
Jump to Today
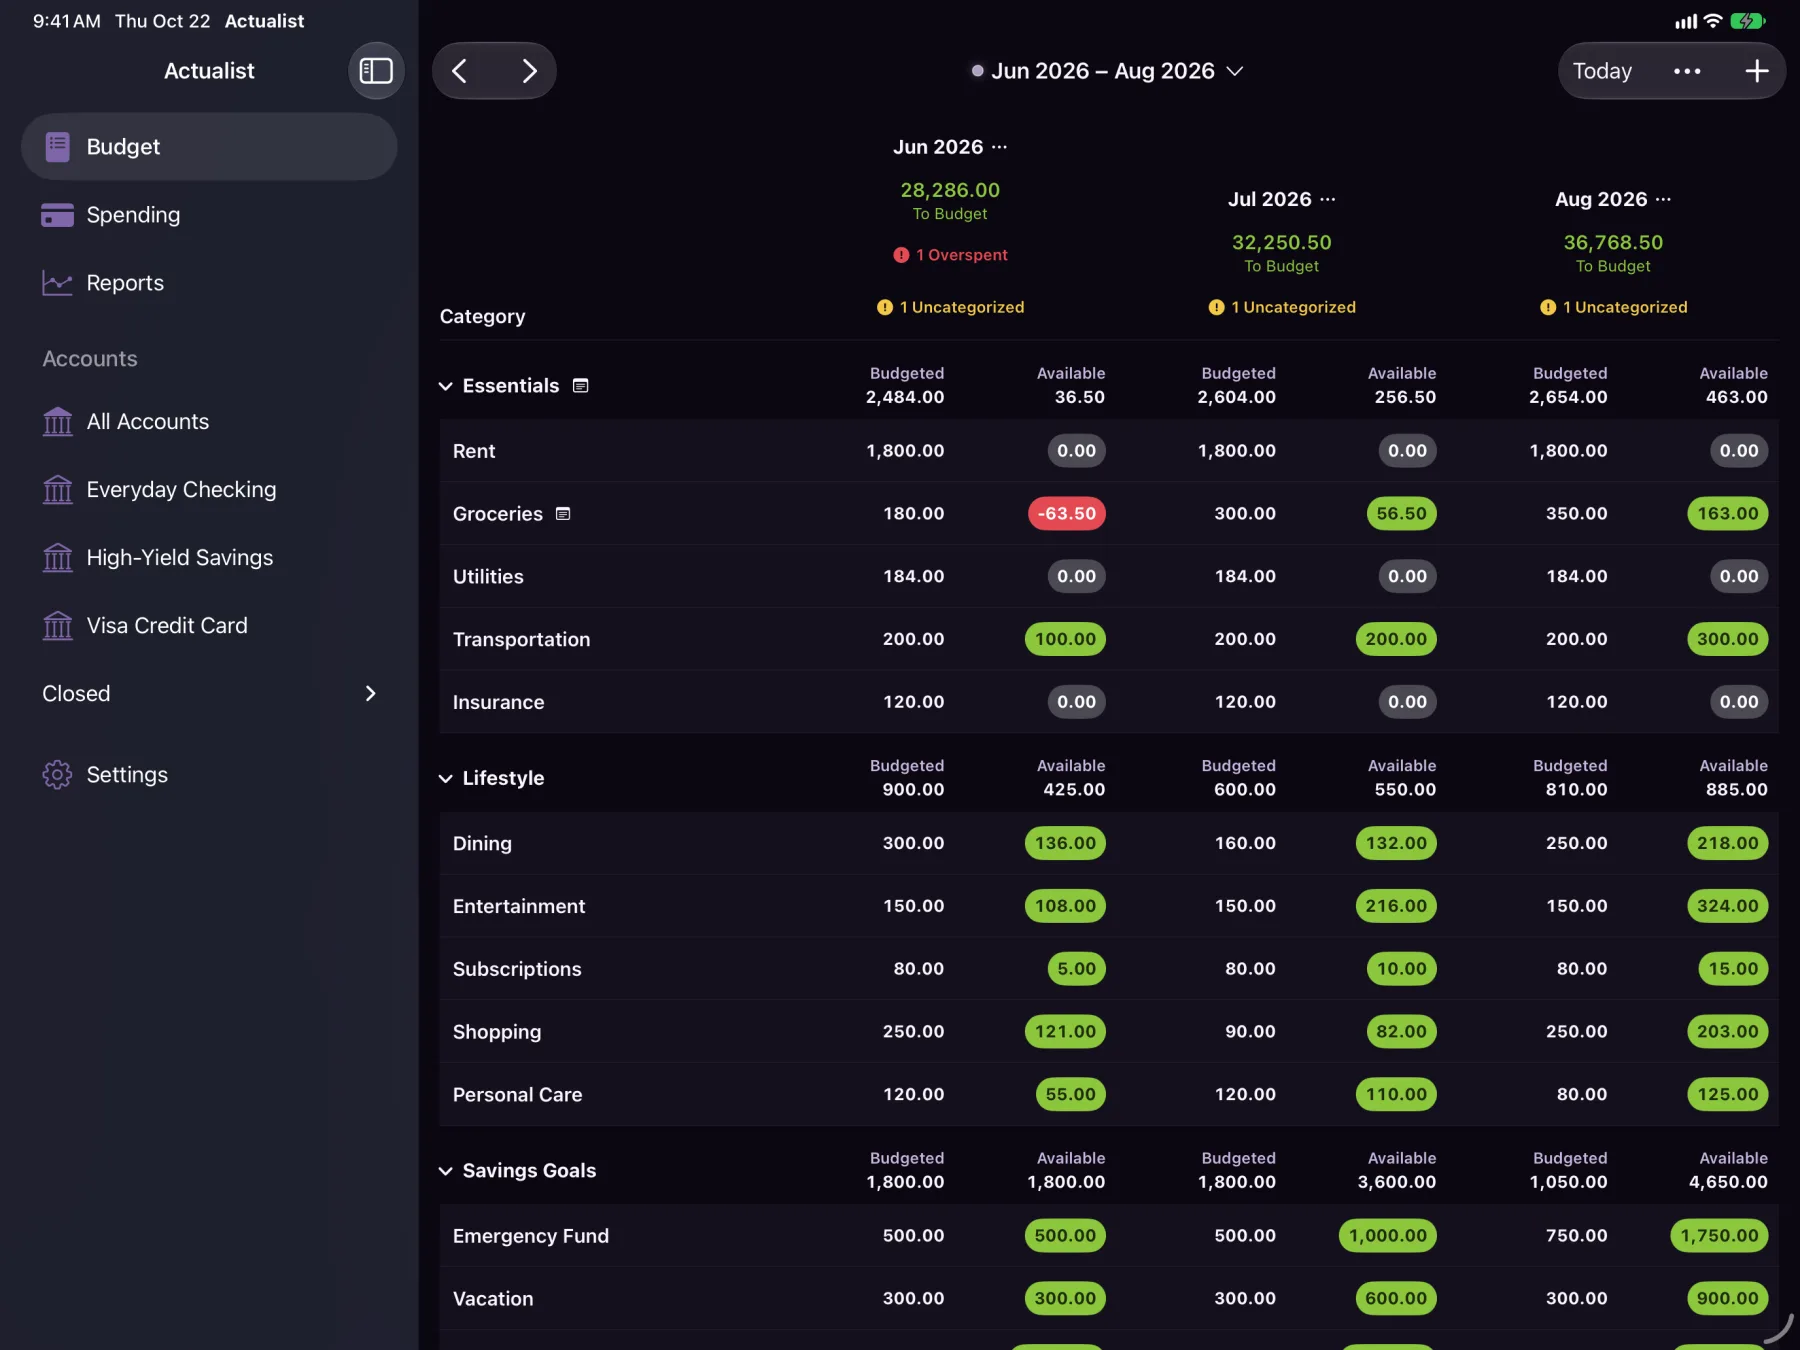[1602, 71]
